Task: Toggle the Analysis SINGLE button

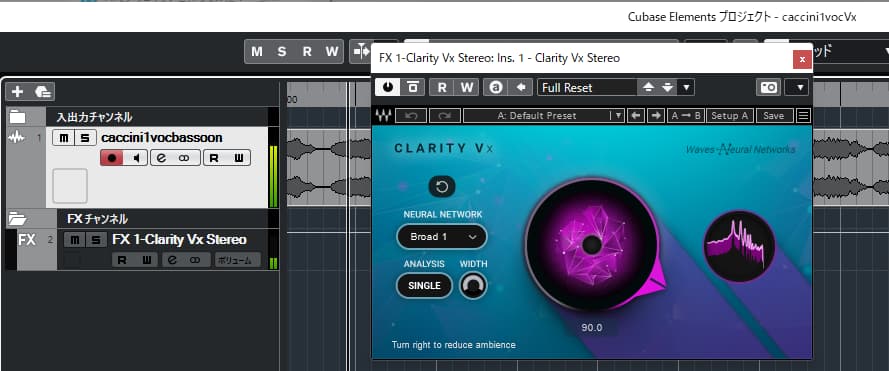Action: [x=424, y=285]
